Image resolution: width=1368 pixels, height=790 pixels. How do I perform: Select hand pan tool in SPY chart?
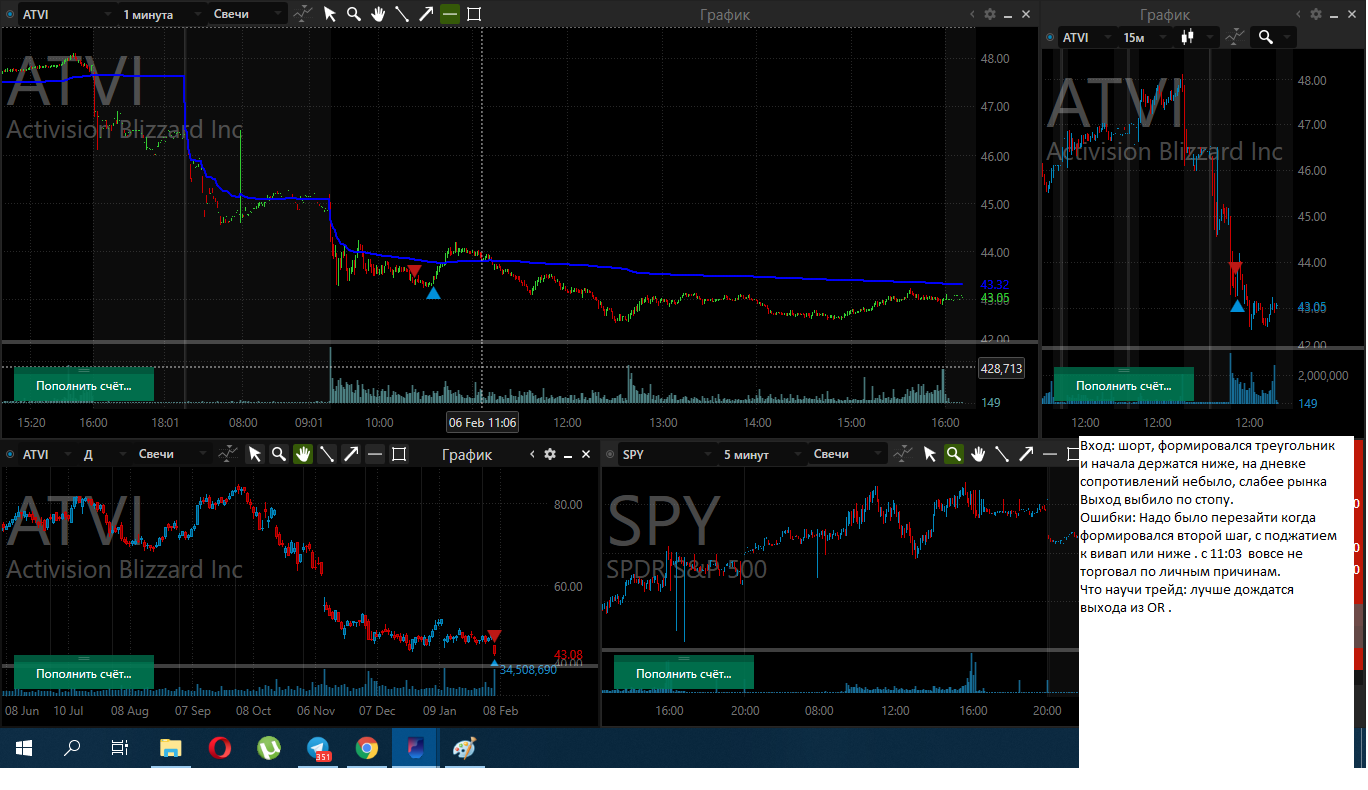[978, 454]
